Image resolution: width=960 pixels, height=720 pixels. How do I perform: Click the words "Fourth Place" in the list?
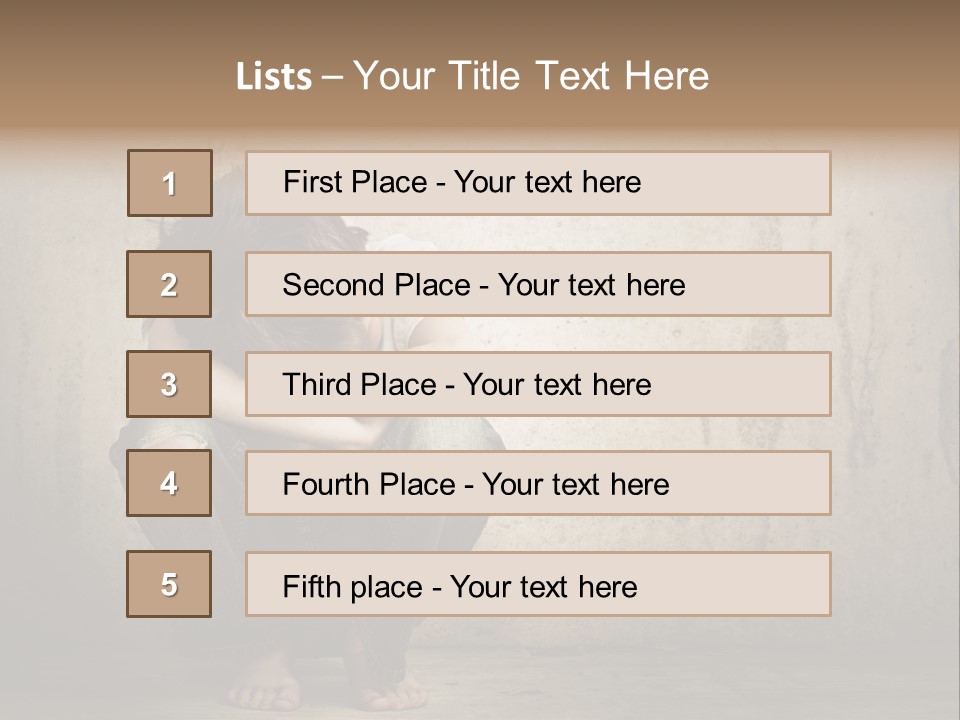coord(368,485)
